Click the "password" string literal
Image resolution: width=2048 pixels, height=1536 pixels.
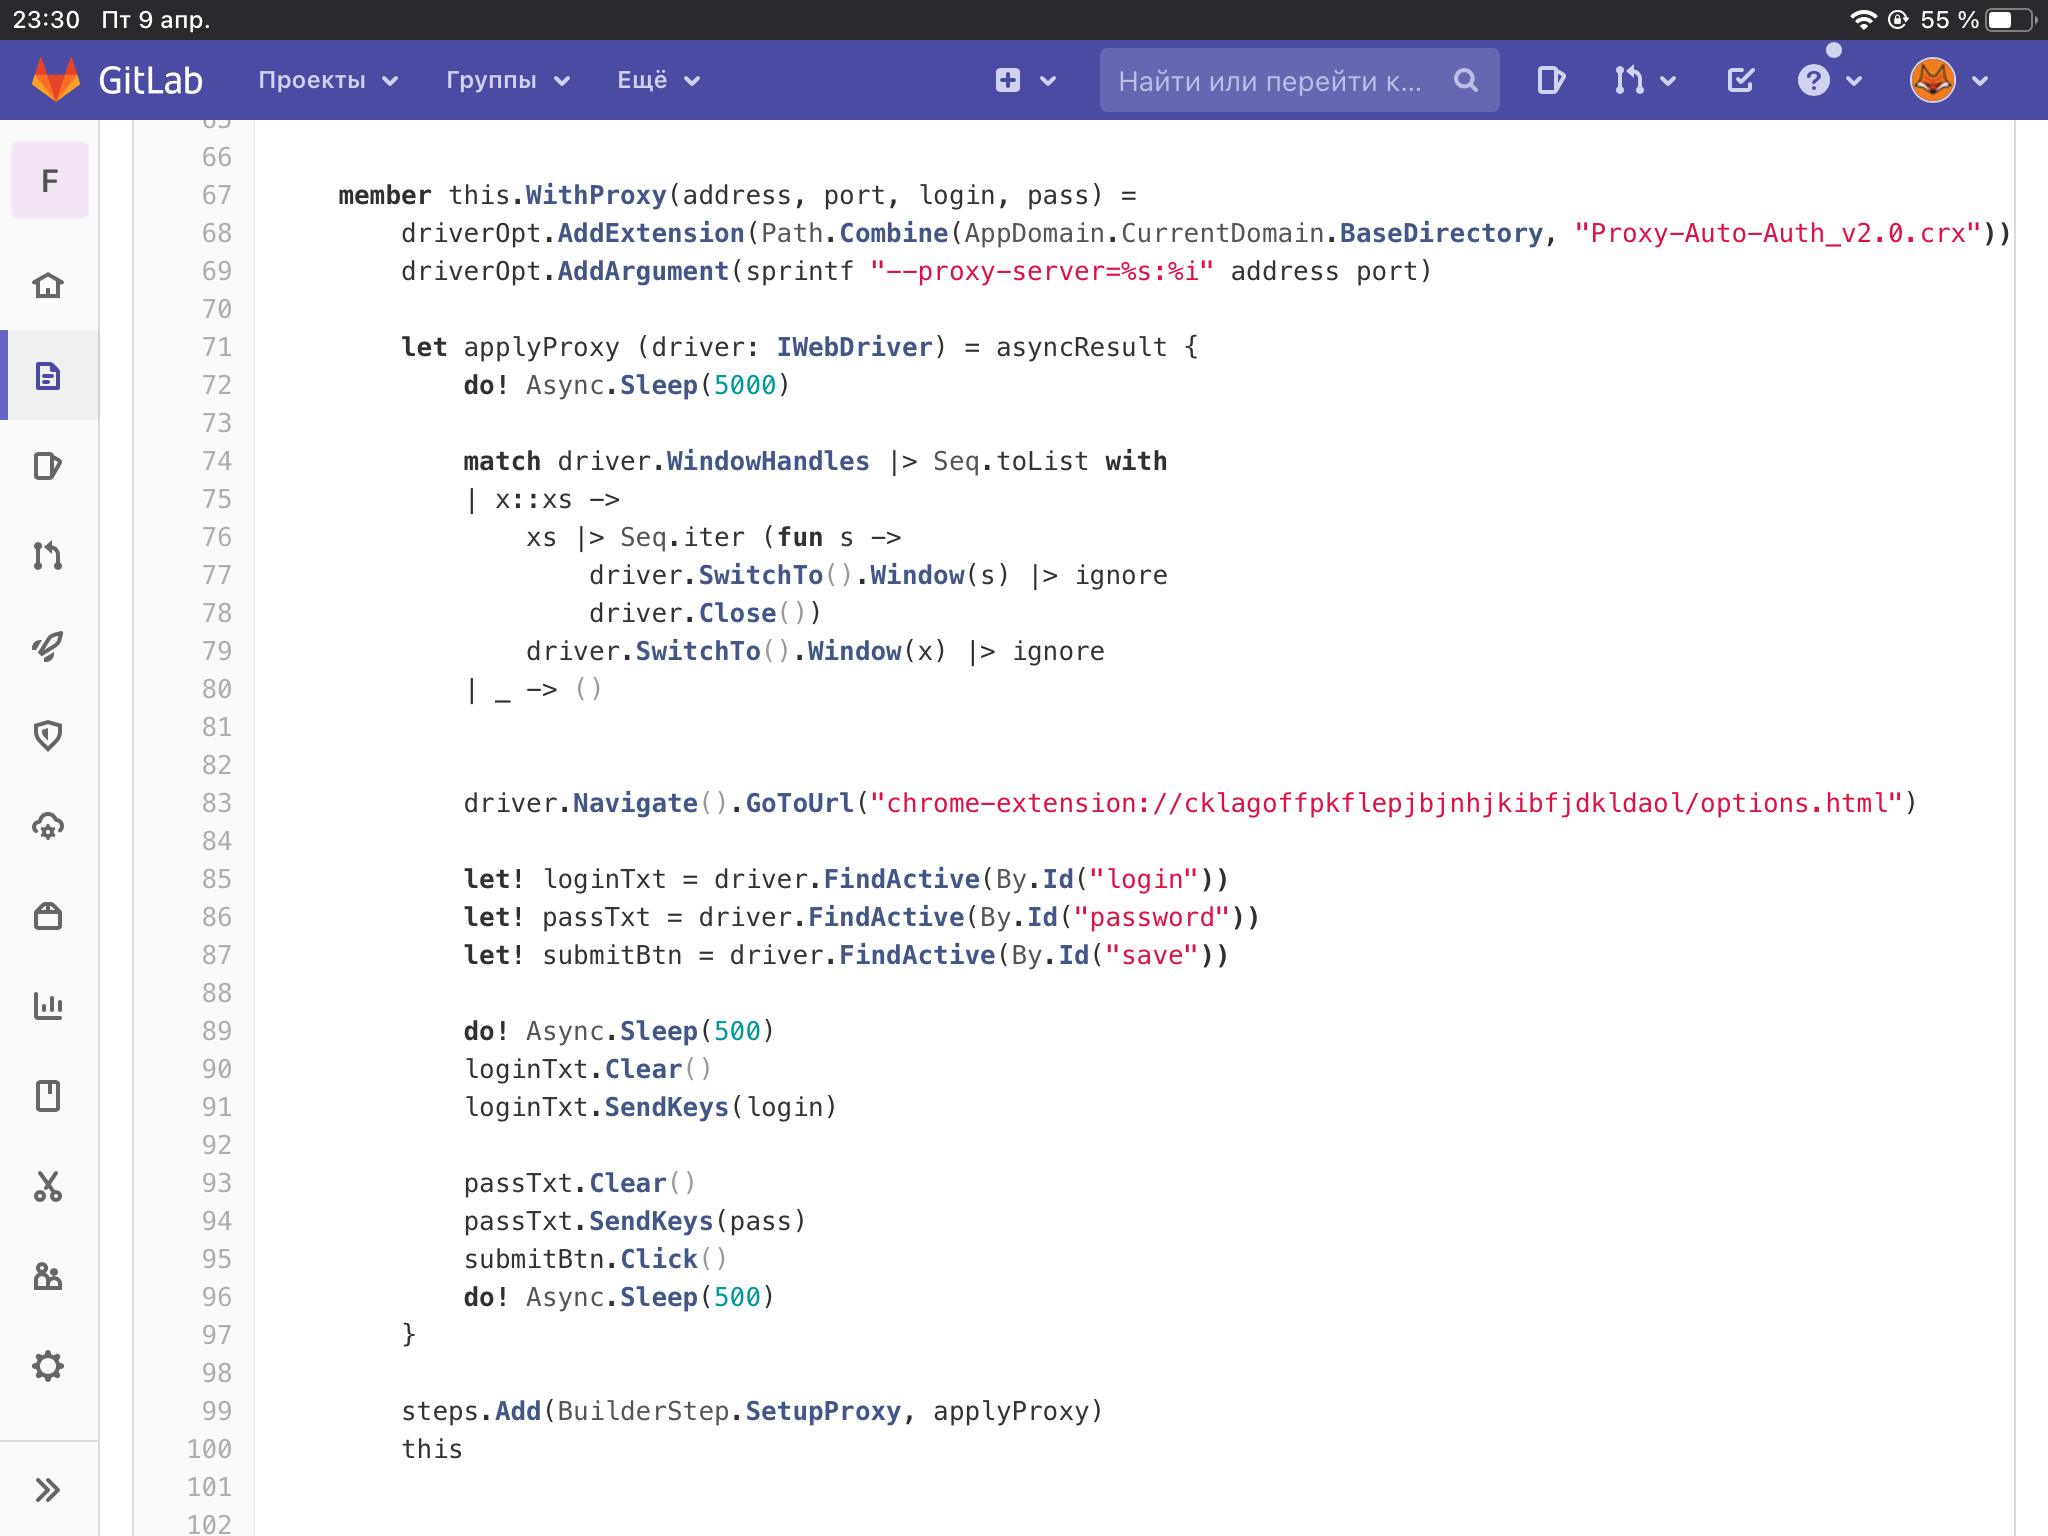[x=1151, y=917]
